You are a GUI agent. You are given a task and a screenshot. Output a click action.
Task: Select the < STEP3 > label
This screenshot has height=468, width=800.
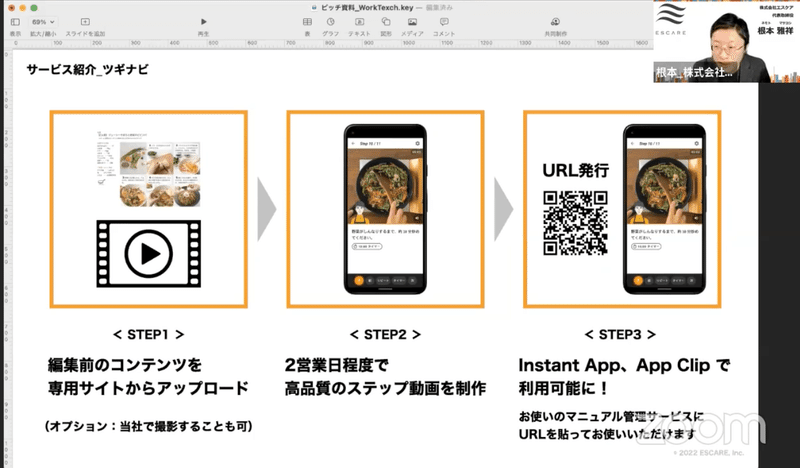click(x=620, y=335)
